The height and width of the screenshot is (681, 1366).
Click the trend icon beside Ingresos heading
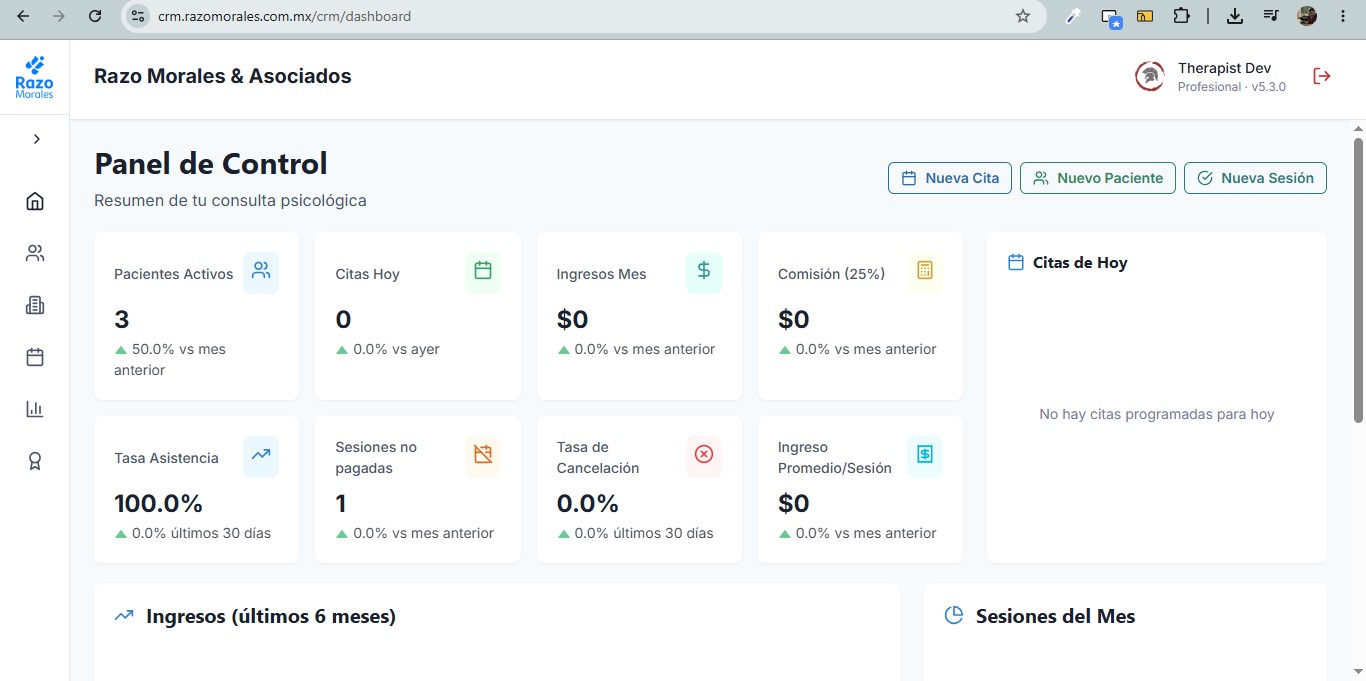pyautogui.click(x=124, y=616)
